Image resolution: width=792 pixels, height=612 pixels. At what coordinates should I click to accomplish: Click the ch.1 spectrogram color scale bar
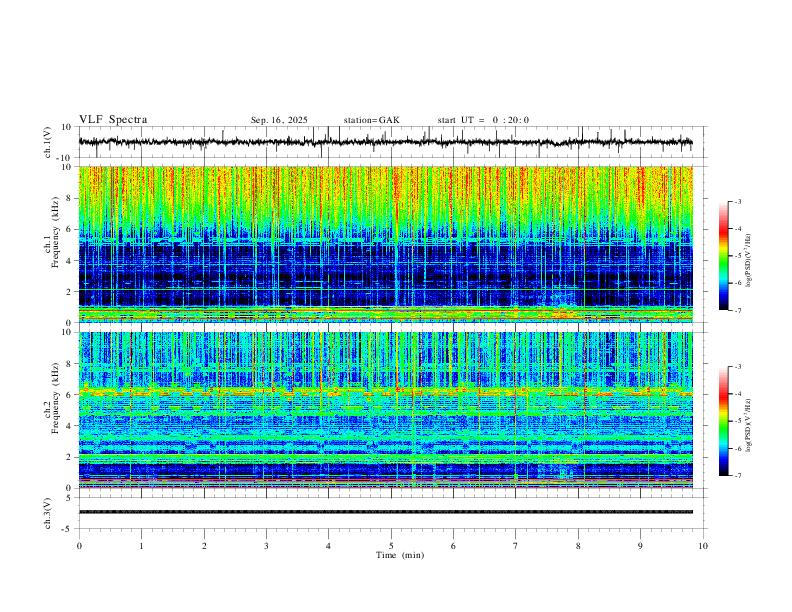723,256
